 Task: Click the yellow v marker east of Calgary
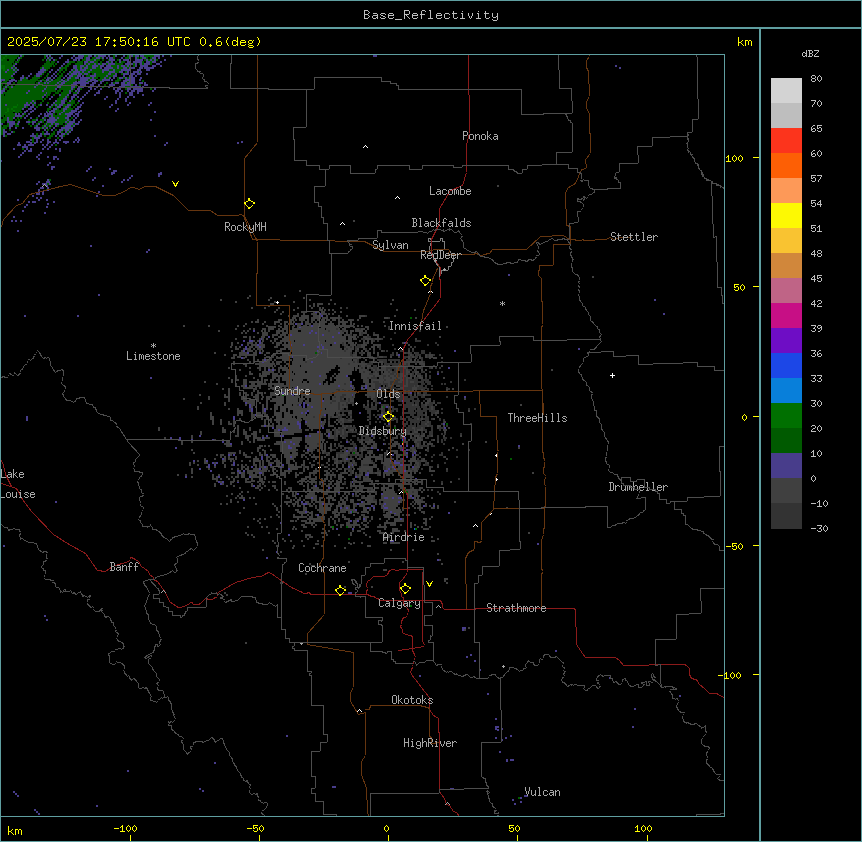click(429, 584)
